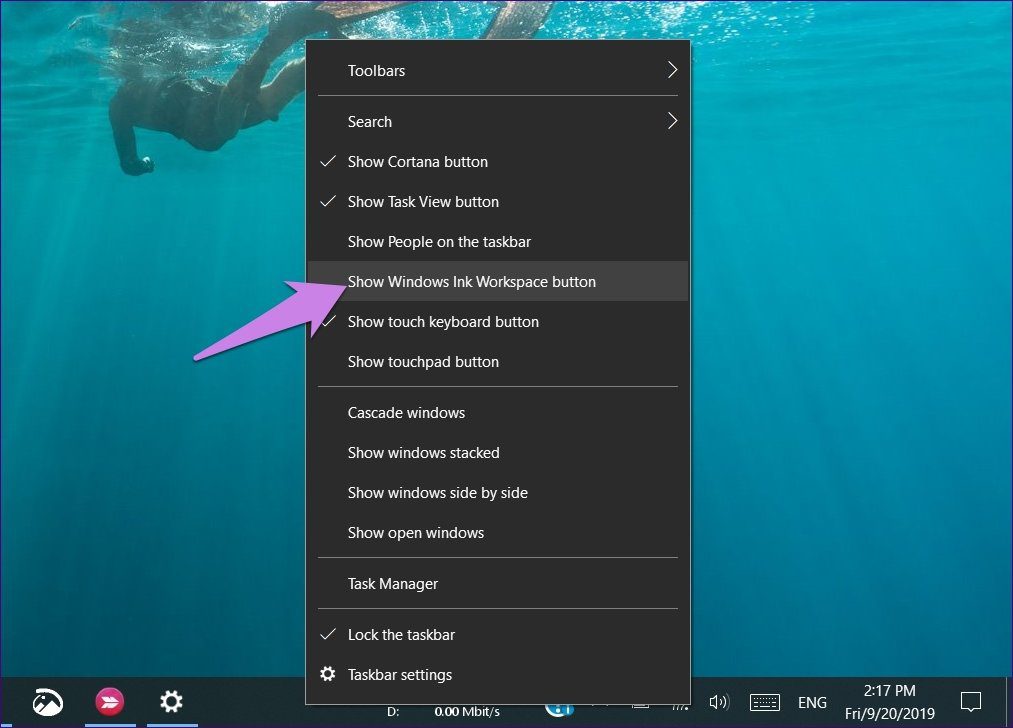This screenshot has width=1013, height=728.
Task: Click the volume speaker tray icon
Action: click(x=718, y=702)
